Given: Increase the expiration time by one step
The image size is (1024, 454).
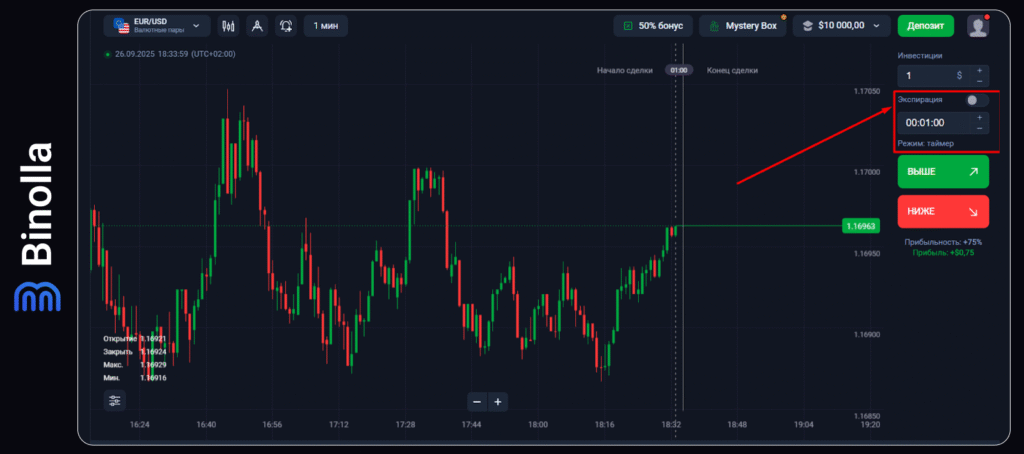Looking at the screenshot, I should tap(979, 117).
